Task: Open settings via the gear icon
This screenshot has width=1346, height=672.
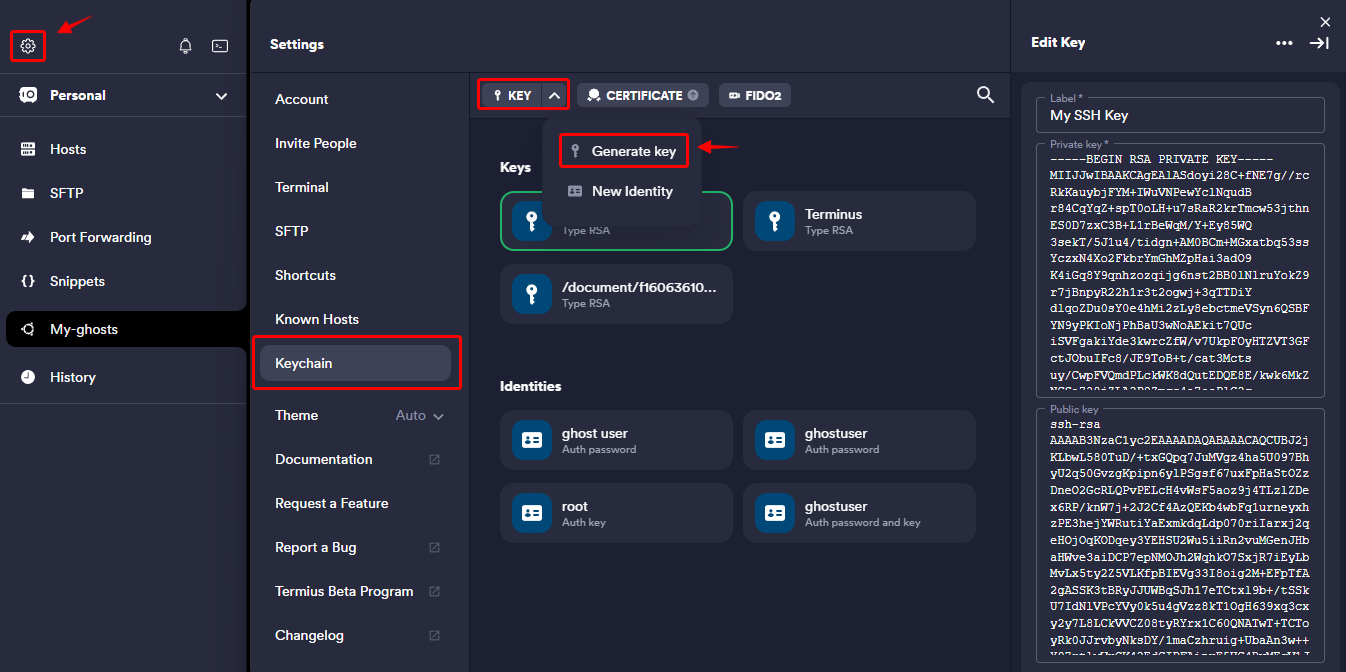Action: (x=28, y=46)
